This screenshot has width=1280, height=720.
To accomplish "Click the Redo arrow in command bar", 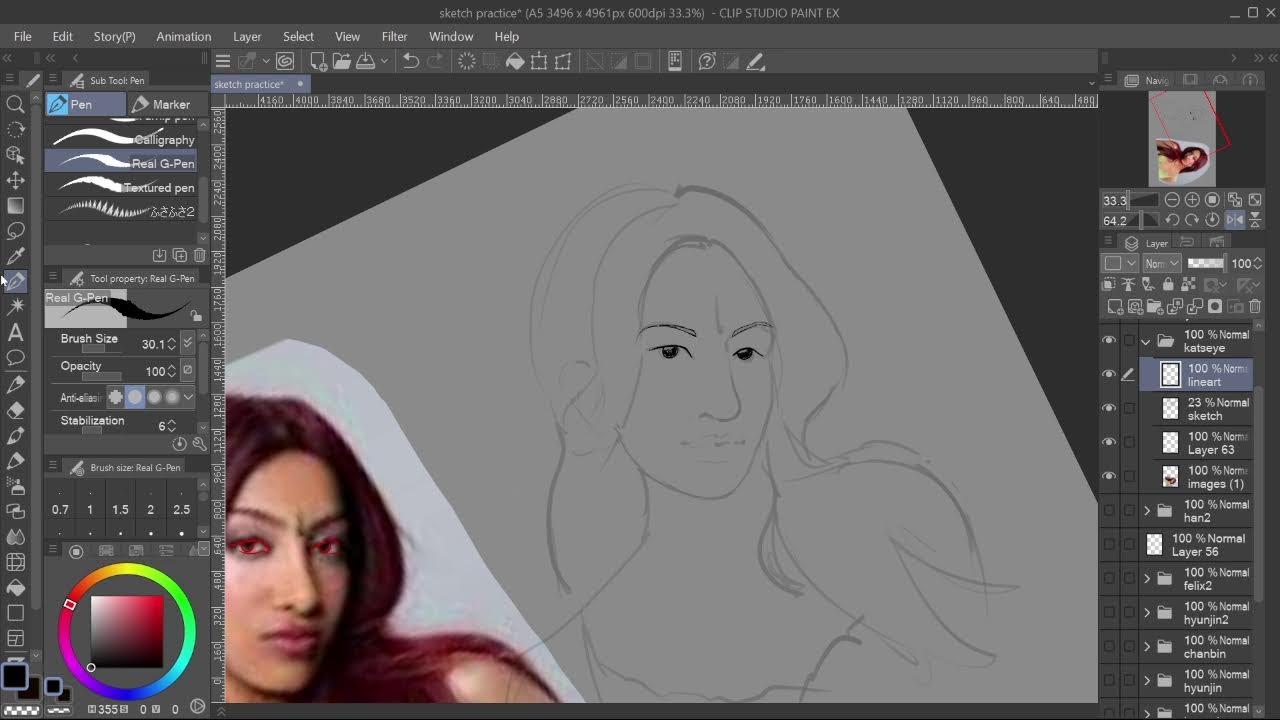I will (435, 62).
